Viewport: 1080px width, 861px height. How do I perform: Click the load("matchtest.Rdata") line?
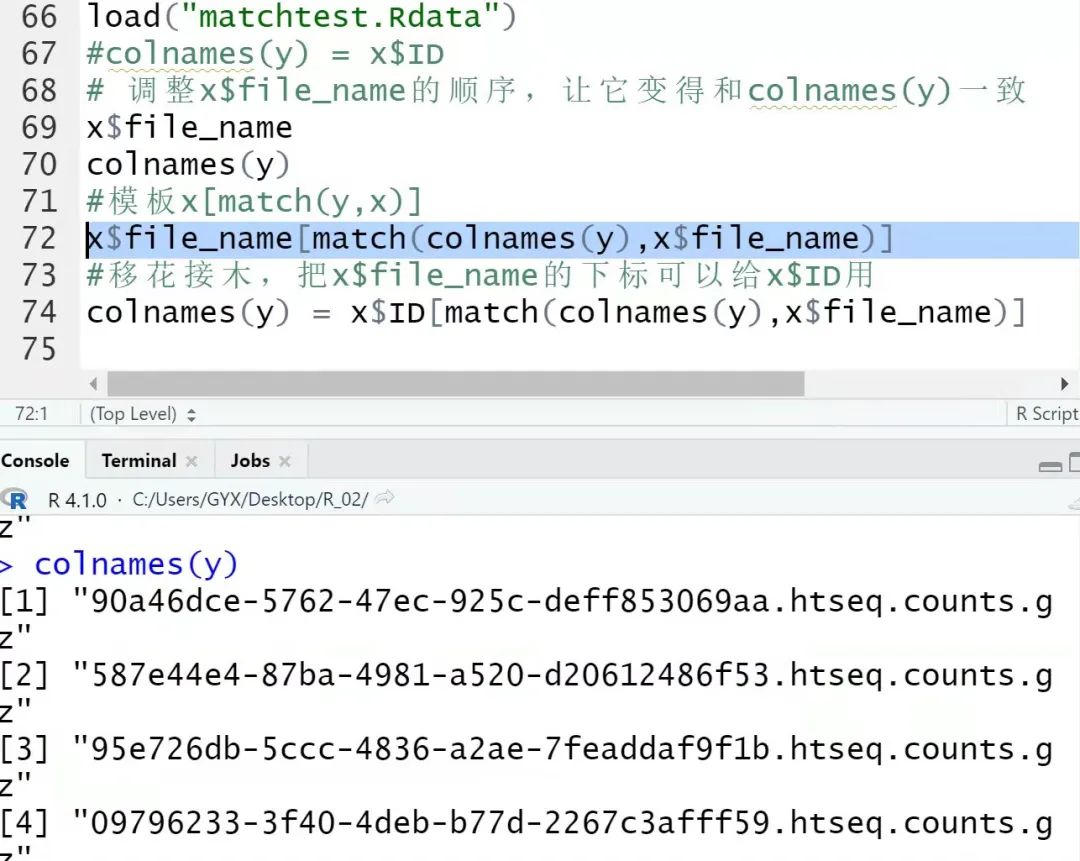[301, 16]
